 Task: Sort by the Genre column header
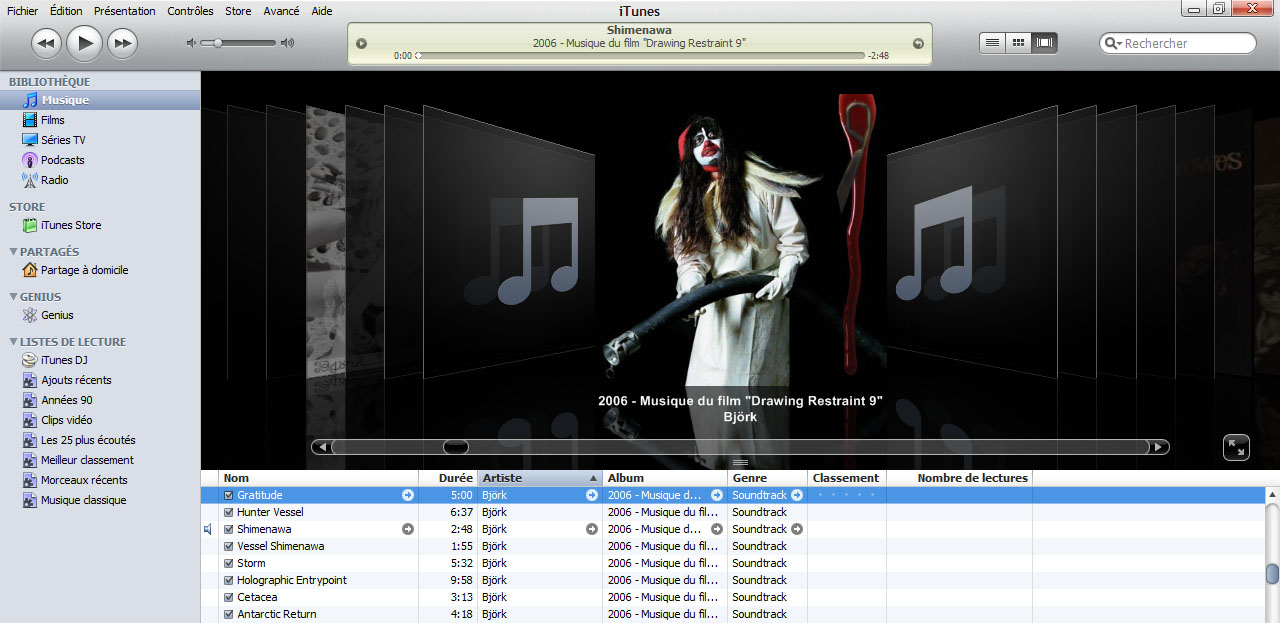coord(767,478)
